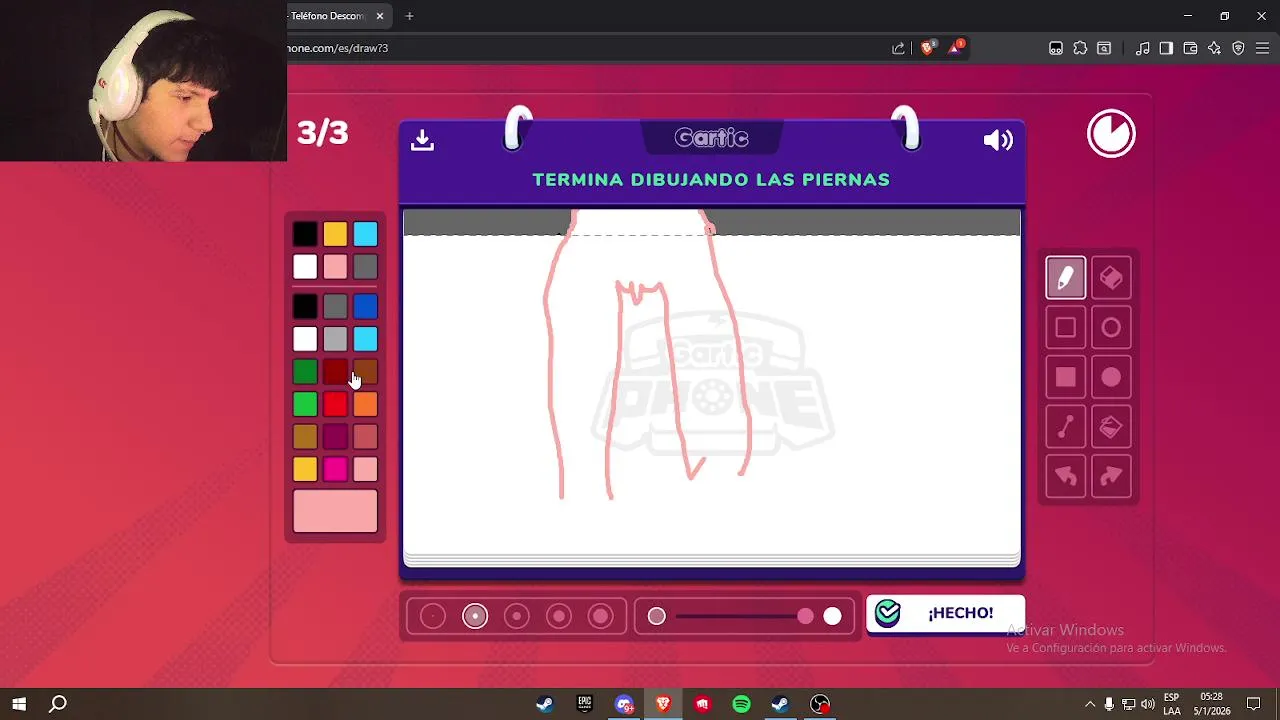
Task: Mute game sound with the speaker icon
Action: tap(998, 140)
